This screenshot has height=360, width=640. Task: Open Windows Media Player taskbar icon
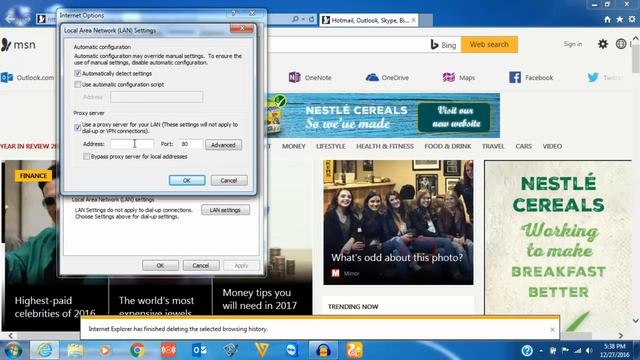105,350
